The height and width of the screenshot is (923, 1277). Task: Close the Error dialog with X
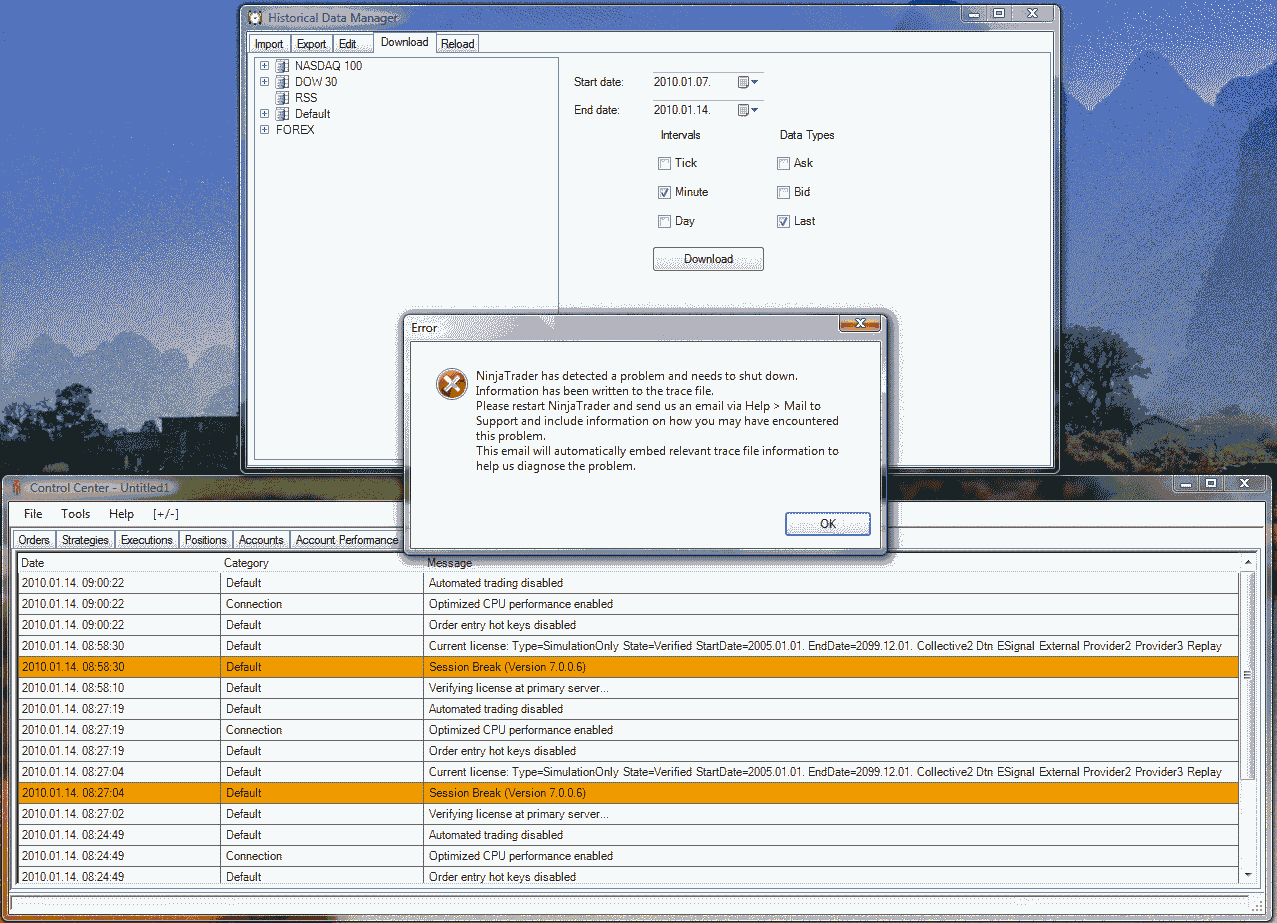pos(860,323)
